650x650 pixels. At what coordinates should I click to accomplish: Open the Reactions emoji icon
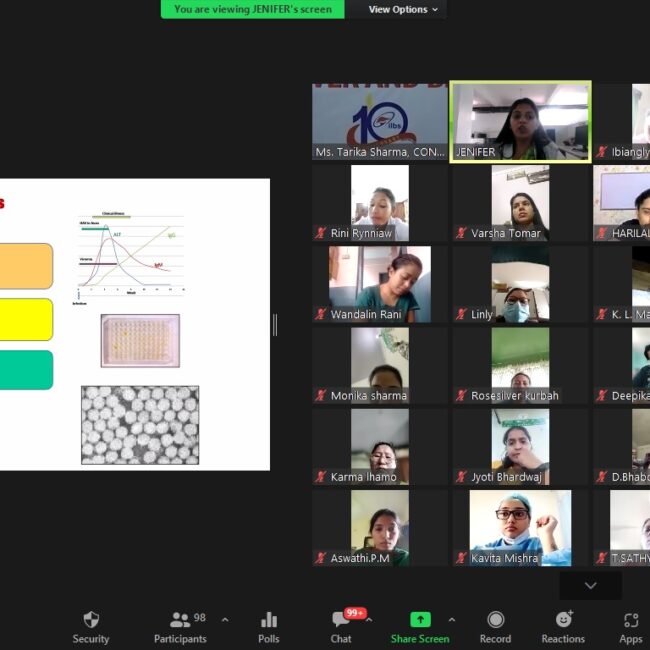click(x=563, y=620)
